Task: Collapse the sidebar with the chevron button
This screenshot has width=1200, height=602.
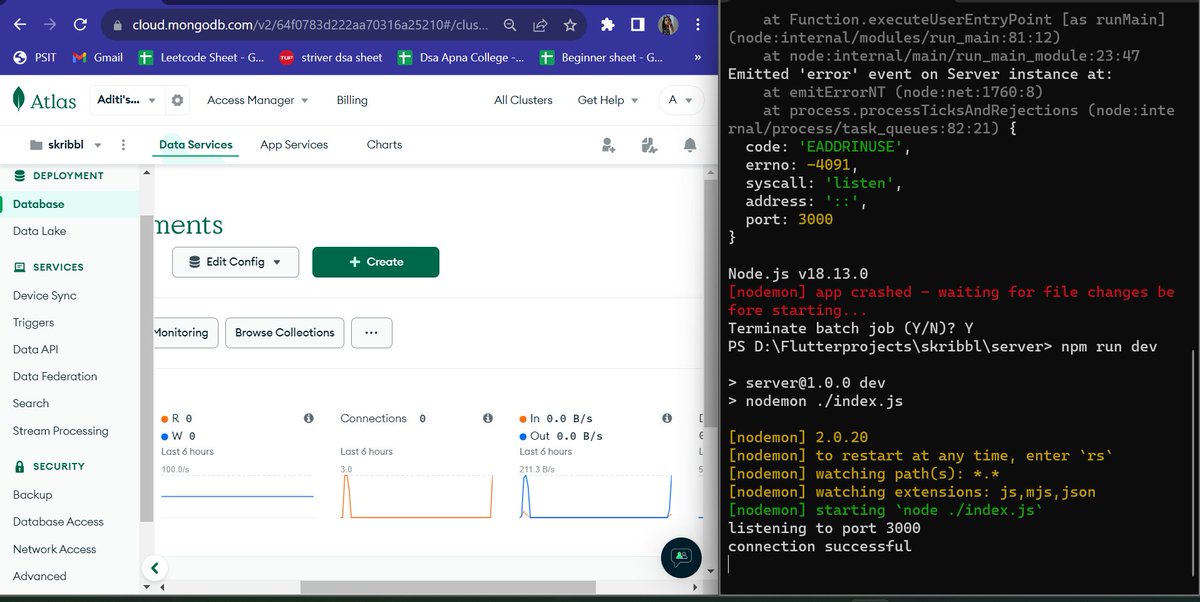Action: 154,569
